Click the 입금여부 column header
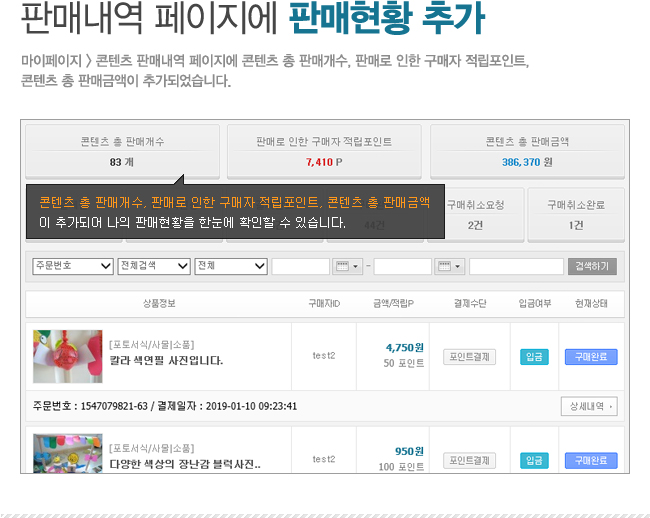 click(535, 304)
